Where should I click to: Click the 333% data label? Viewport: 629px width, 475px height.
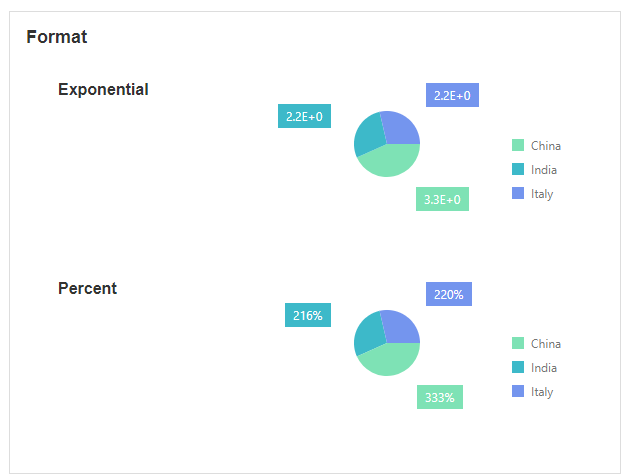pos(440,398)
